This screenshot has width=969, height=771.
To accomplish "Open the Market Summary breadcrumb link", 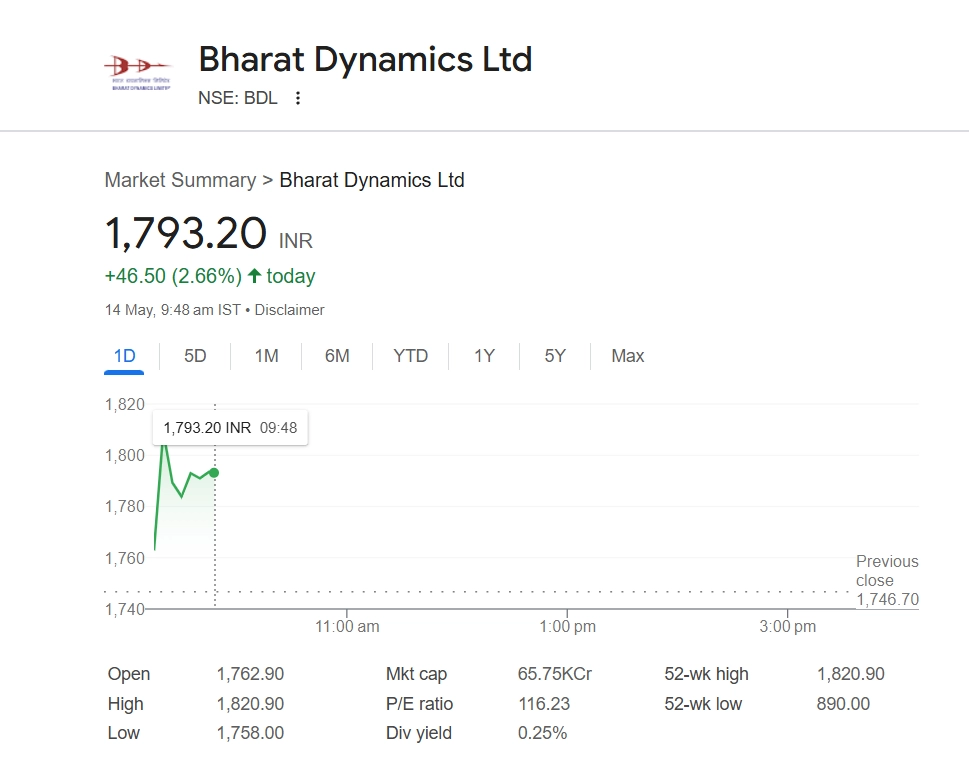I will 180,181.
